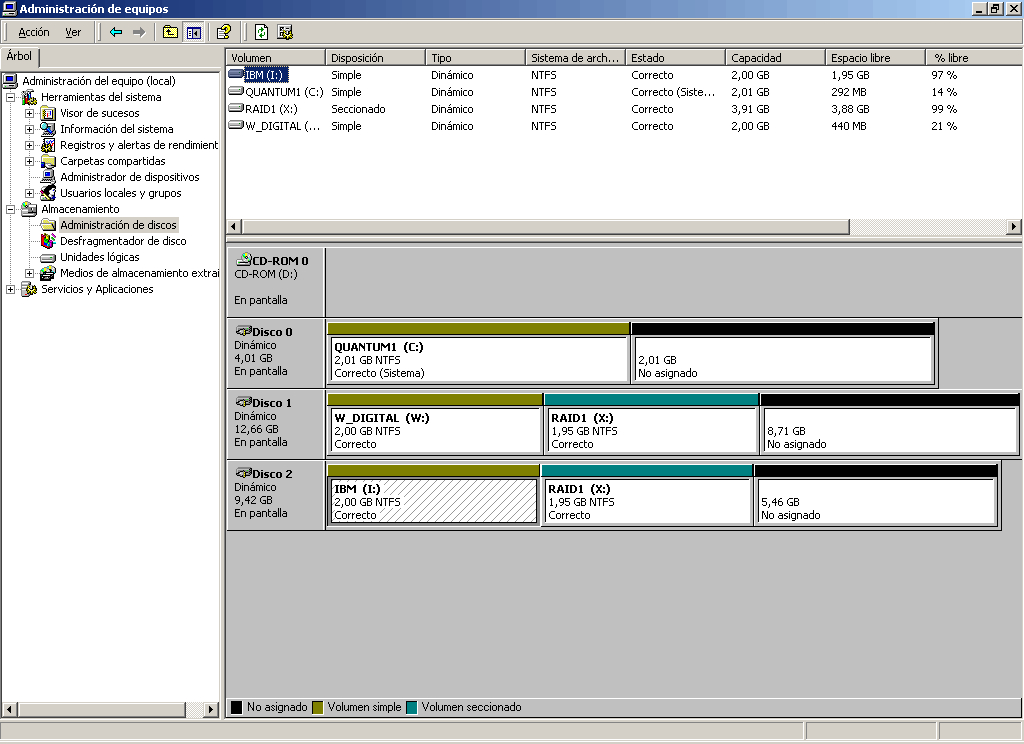Sort by the Volumen column header
This screenshot has width=1024, height=744.
point(276,57)
